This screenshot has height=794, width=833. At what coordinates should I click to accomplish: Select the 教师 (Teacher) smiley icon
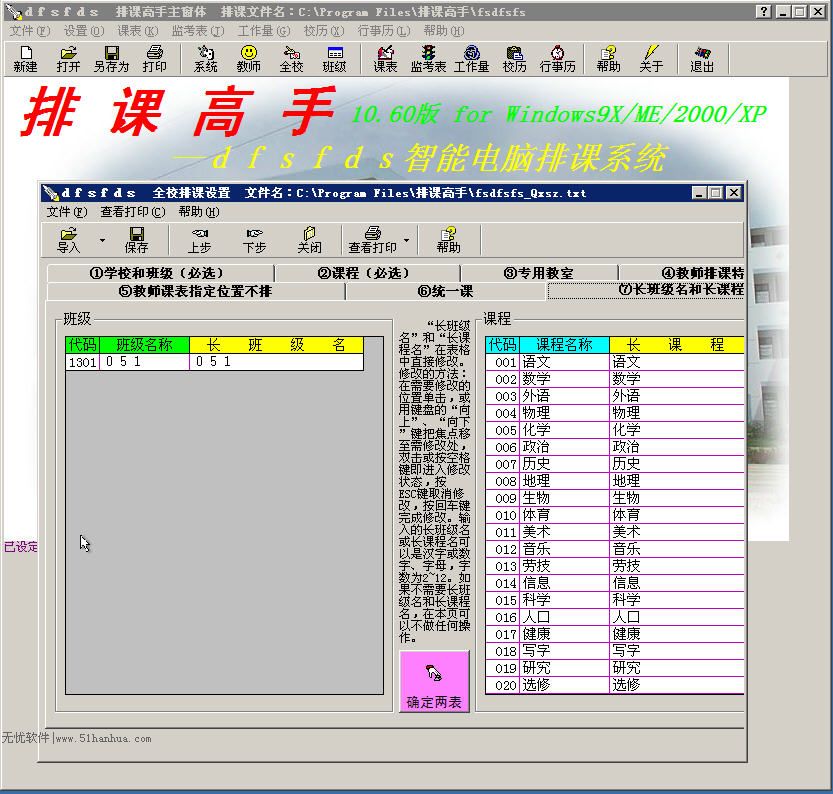[247, 58]
